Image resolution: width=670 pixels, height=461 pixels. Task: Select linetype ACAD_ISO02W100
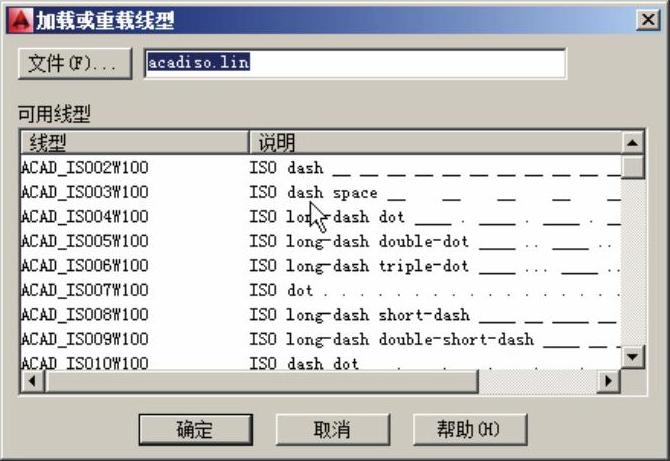85,167
